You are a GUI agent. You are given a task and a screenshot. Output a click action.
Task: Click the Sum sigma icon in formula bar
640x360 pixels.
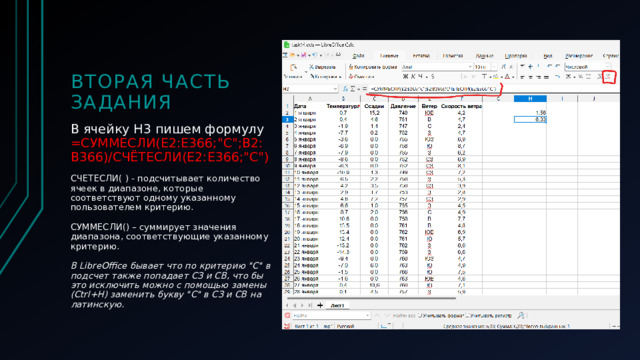click(353, 89)
